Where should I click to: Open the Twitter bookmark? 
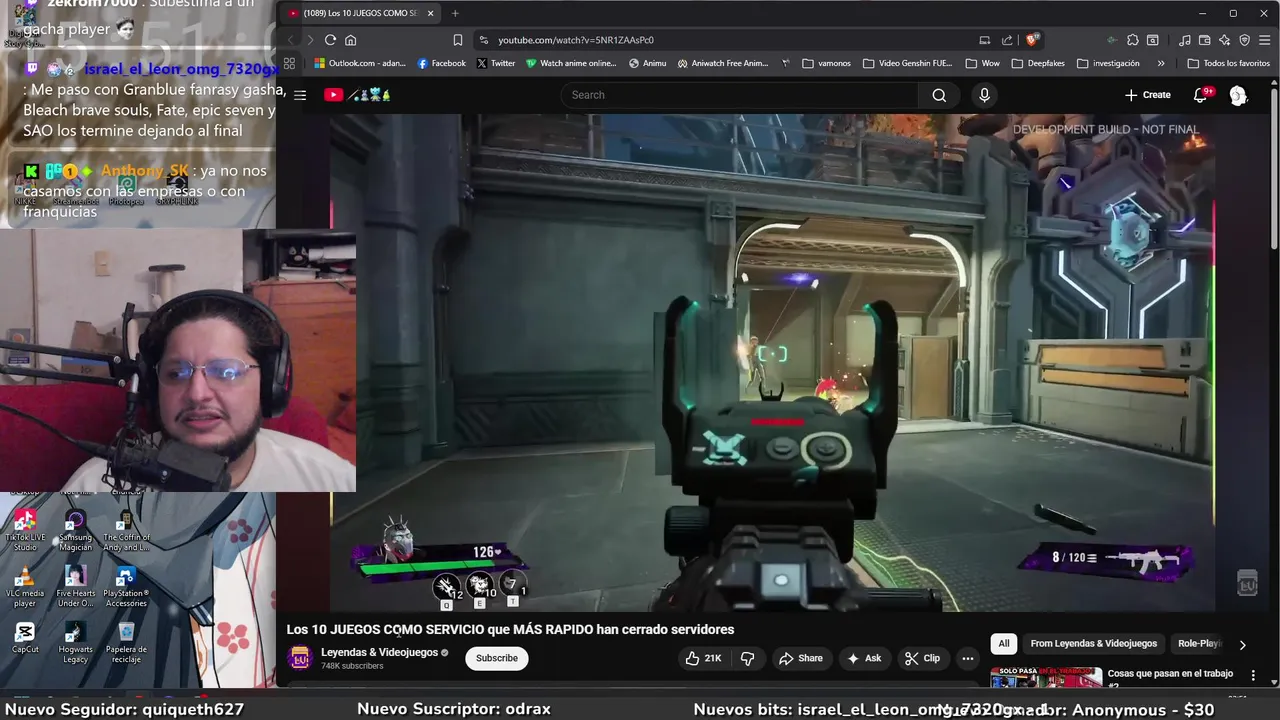point(495,63)
